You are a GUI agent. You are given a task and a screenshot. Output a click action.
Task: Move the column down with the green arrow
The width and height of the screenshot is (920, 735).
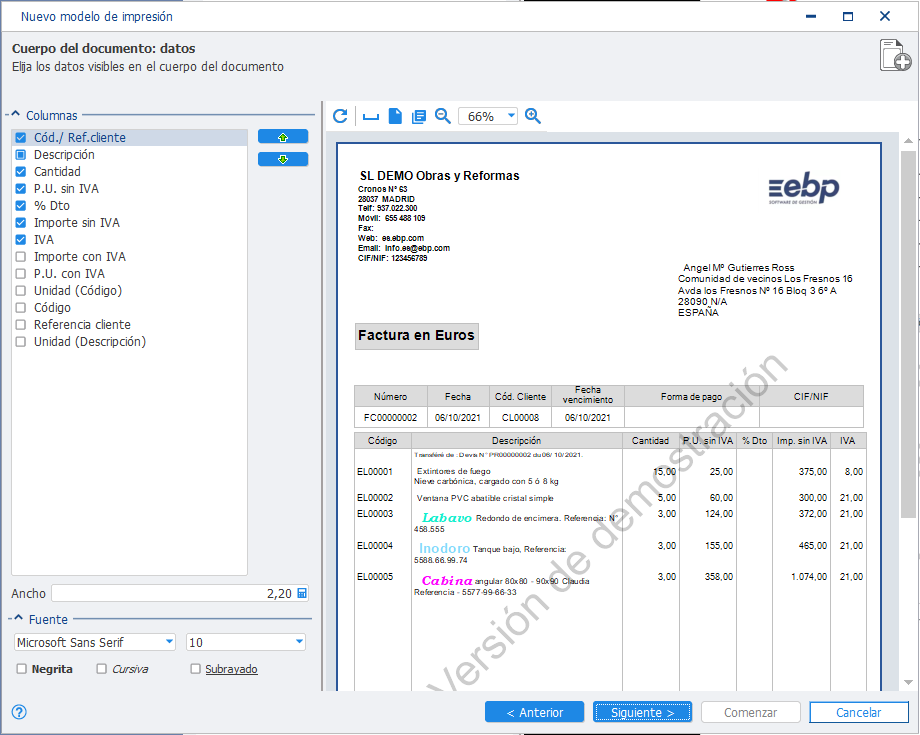pos(283,159)
